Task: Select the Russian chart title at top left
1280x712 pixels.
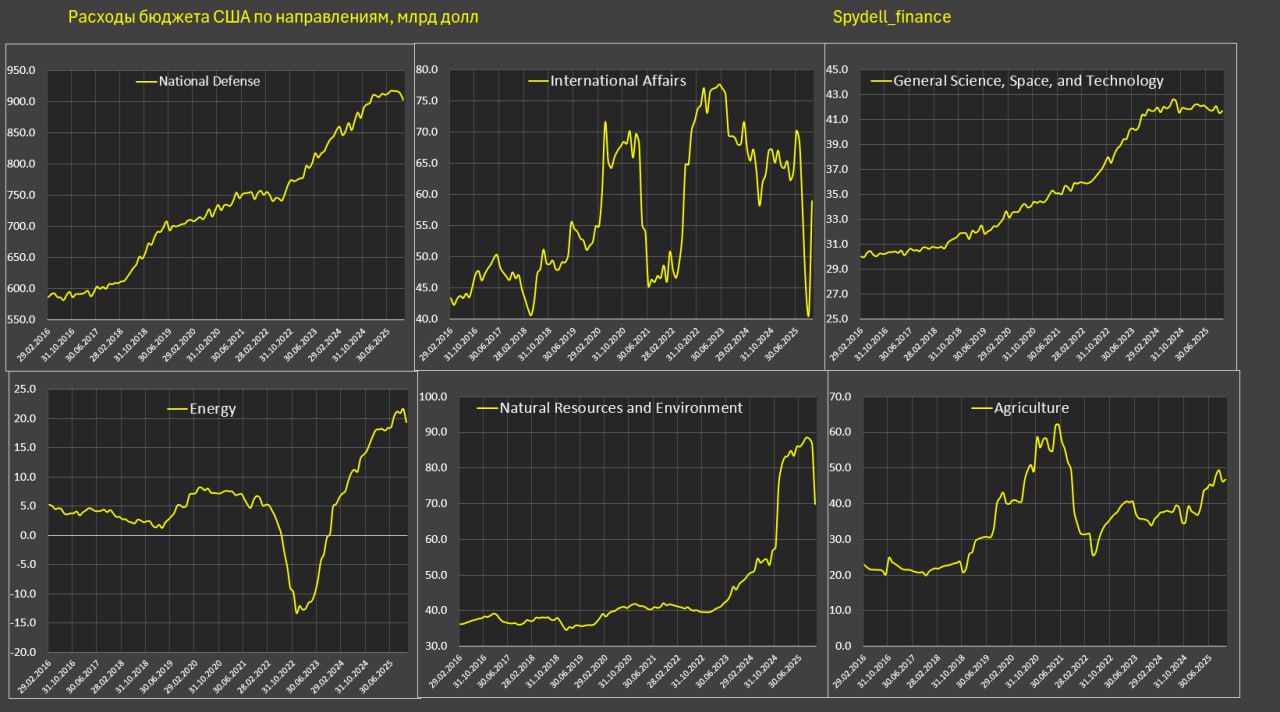Action: pyautogui.click(x=272, y=17)
